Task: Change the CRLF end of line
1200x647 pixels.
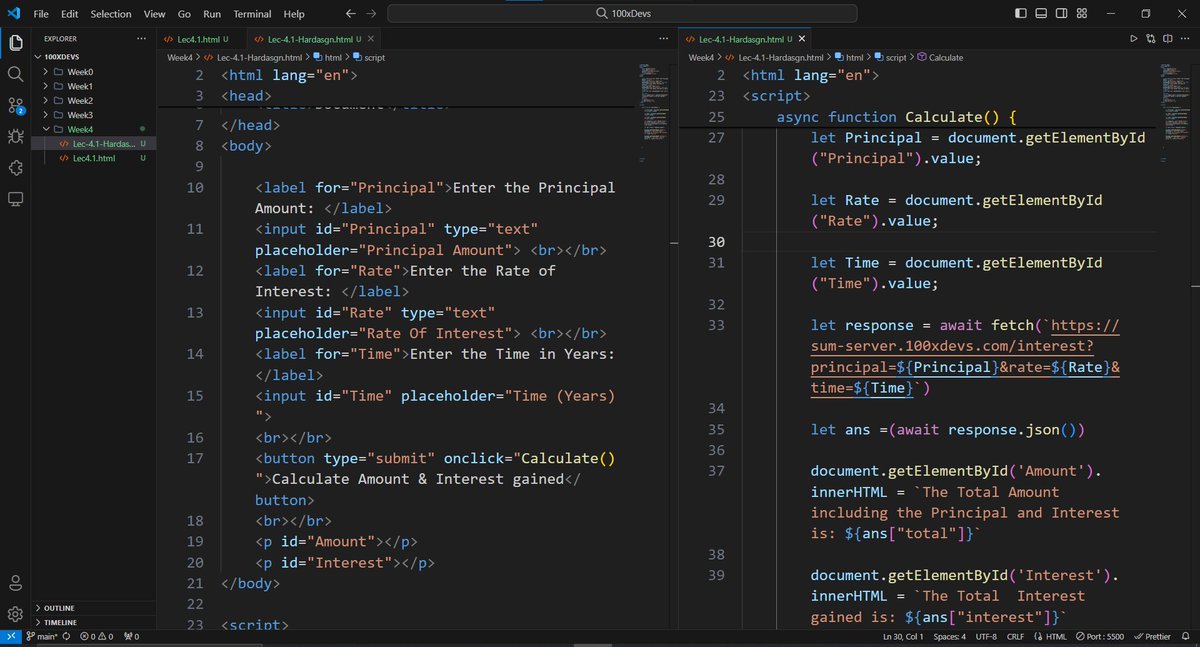Action: pos(1015,637)
